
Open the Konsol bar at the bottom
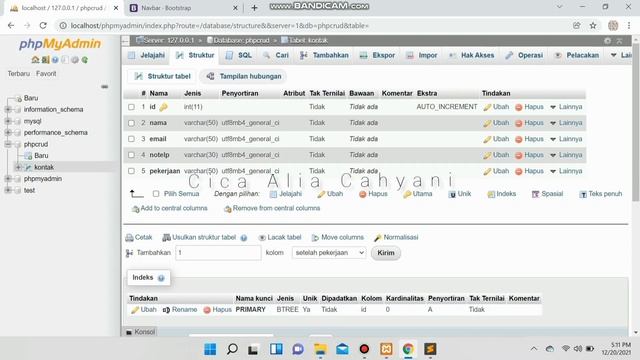[140, 332]
